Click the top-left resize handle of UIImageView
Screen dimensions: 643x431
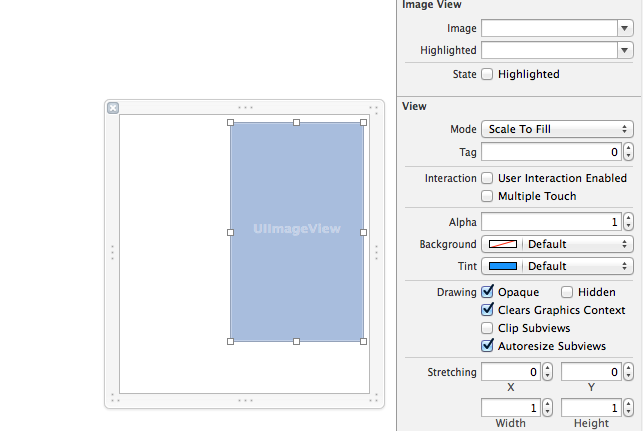(x=230, y=123)
